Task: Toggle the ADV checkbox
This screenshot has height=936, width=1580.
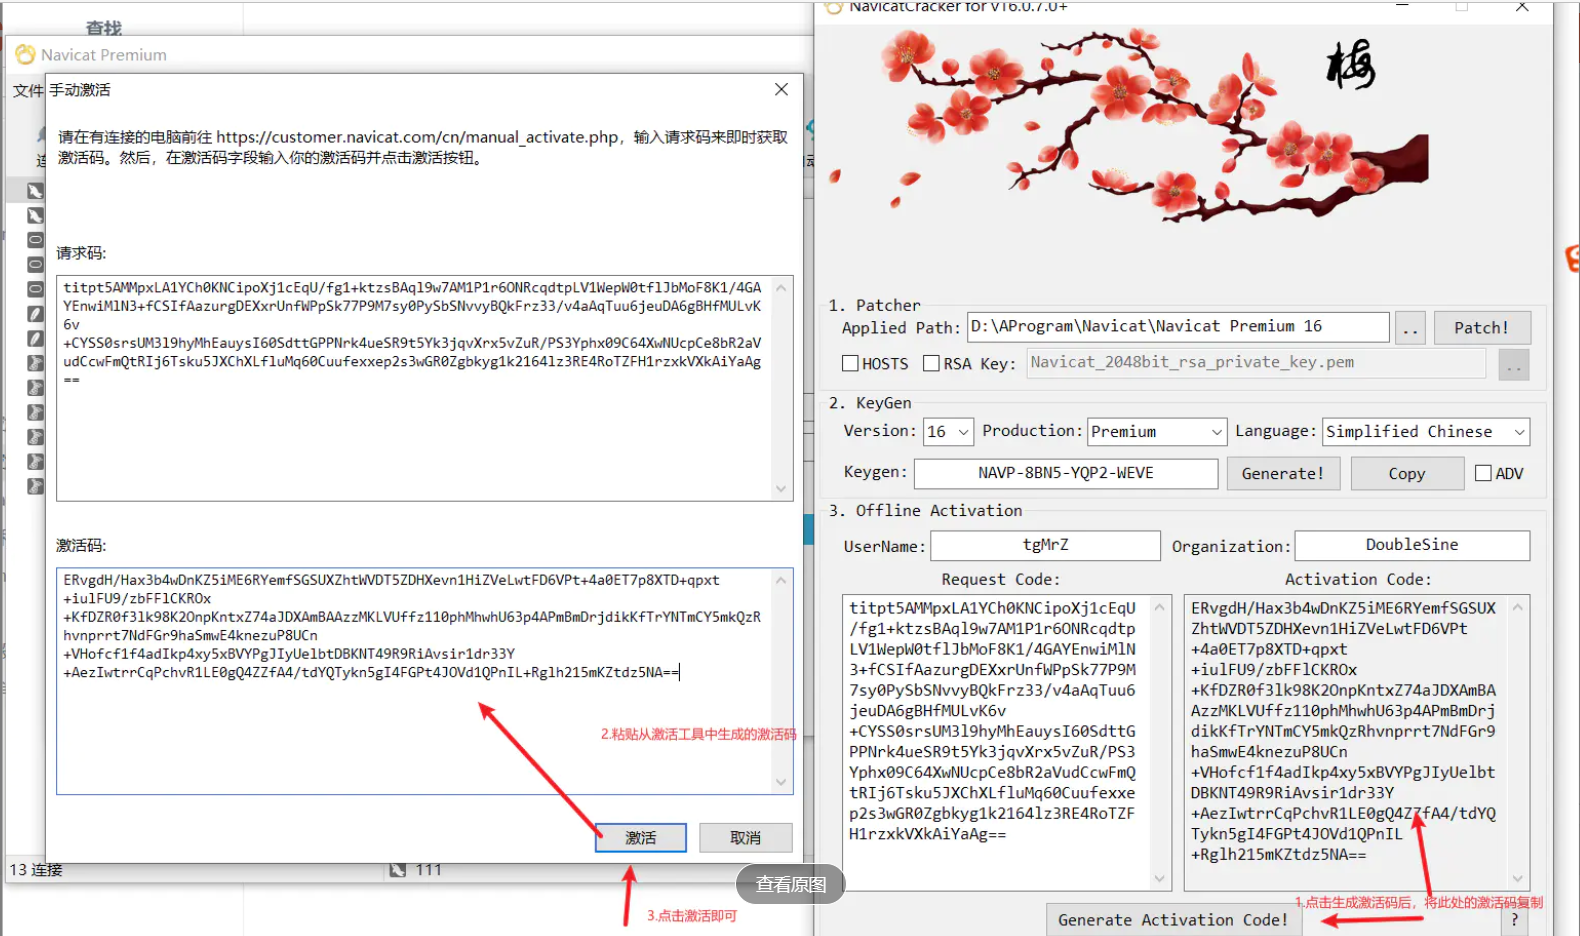Action: [1484, 474]
